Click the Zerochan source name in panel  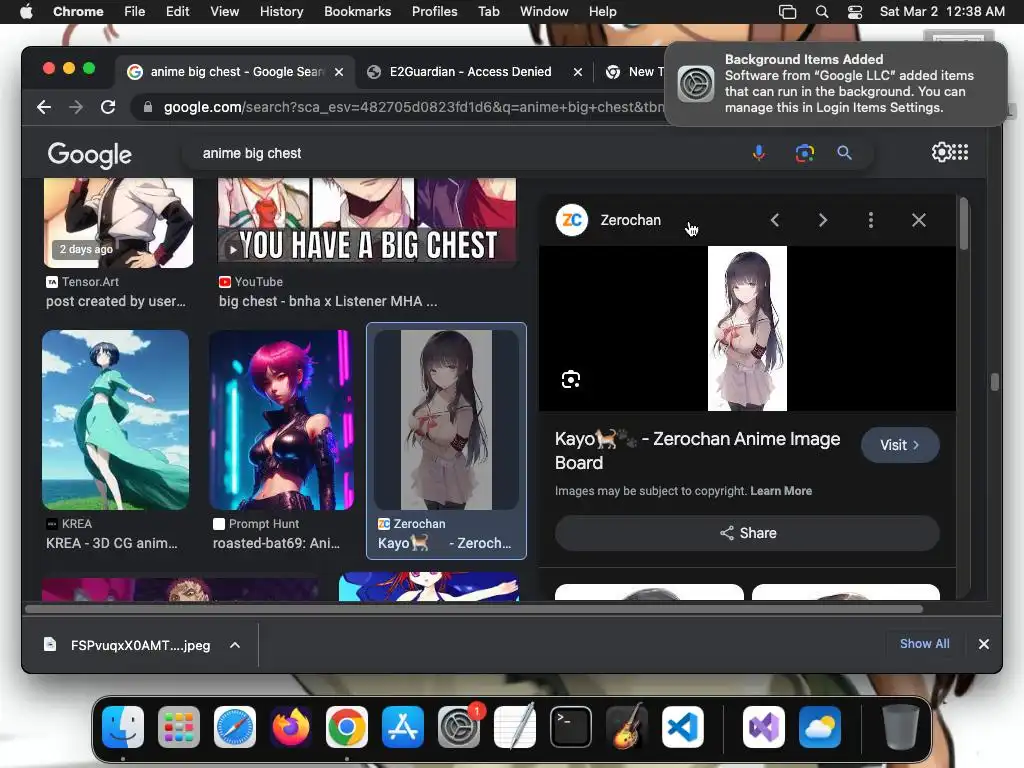coord(631,220)
